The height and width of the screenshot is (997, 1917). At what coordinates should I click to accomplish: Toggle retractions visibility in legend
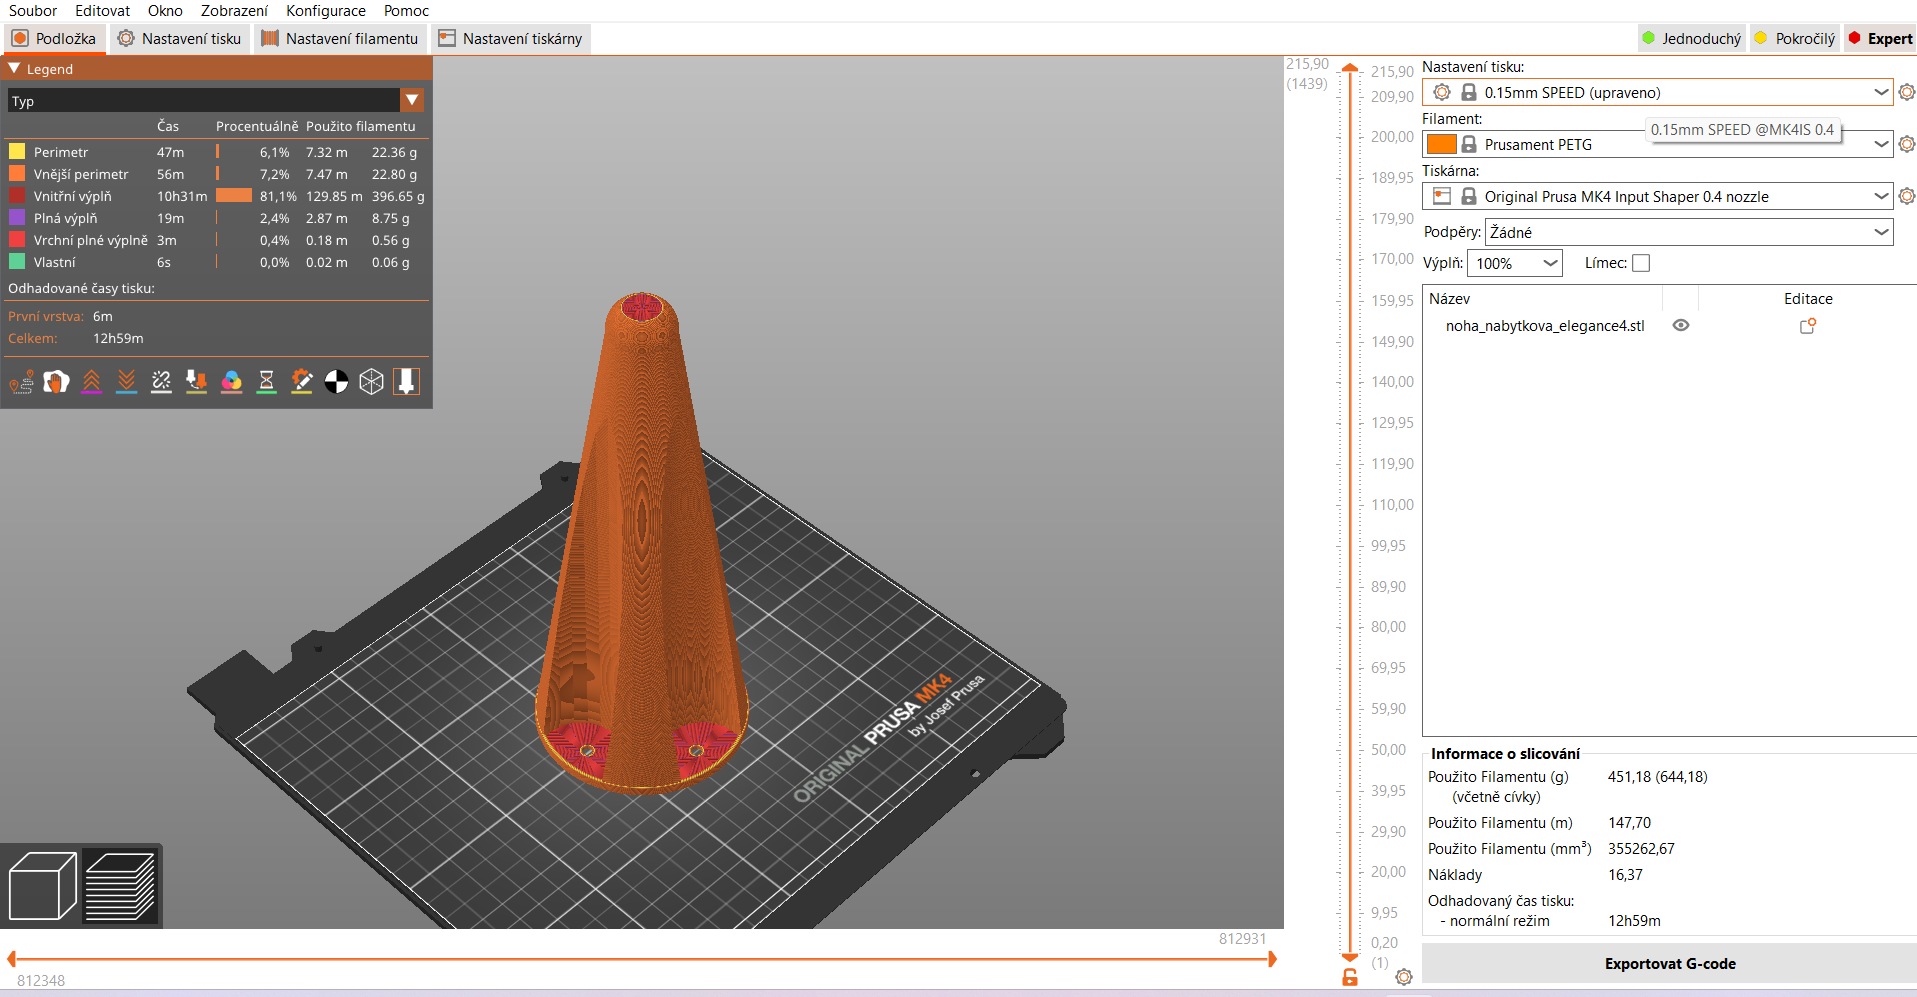coord(91,382)
